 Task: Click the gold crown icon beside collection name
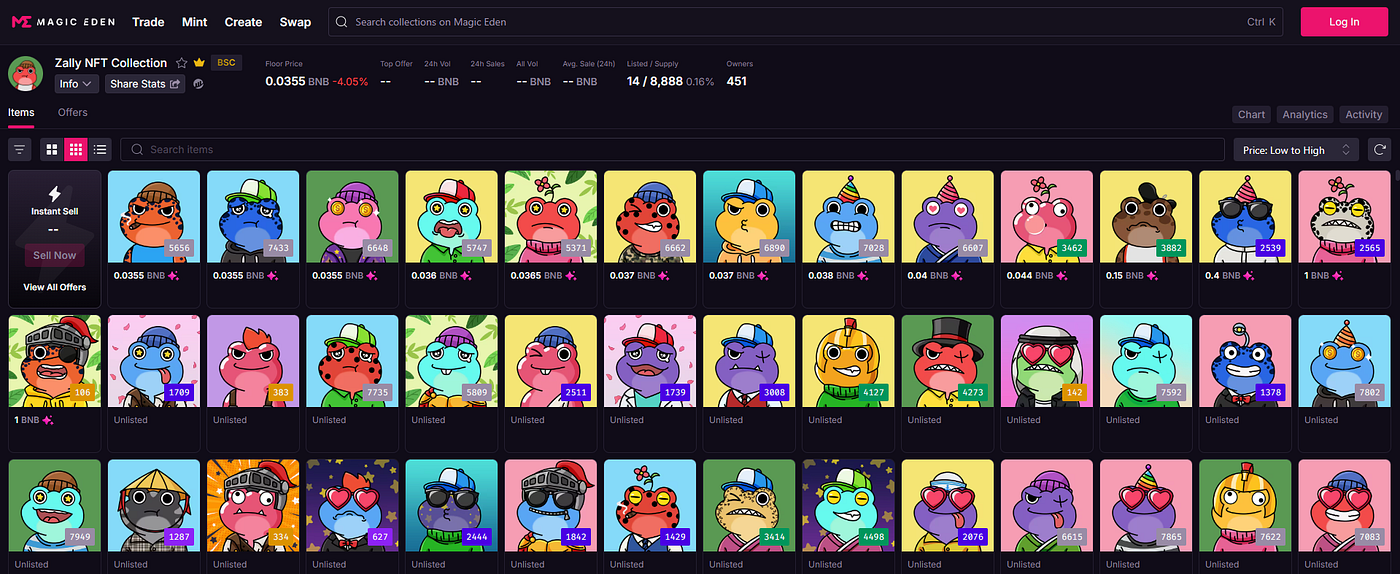(x=199, y=63)
